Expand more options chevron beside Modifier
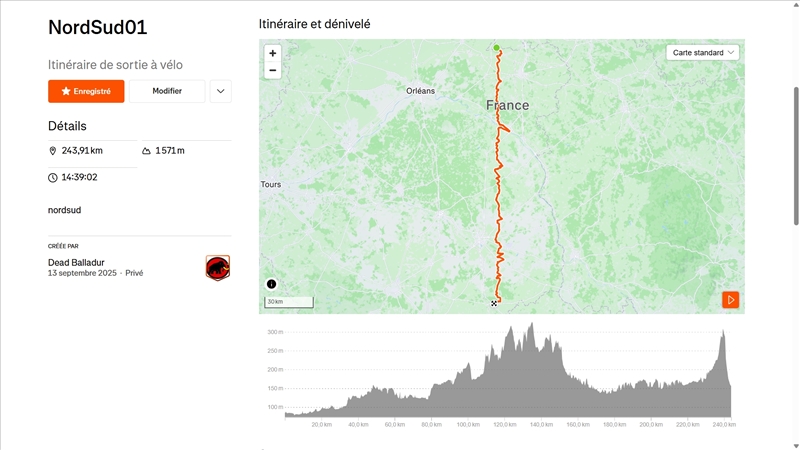The image size is (800, 450). click(x=221, y=91)
